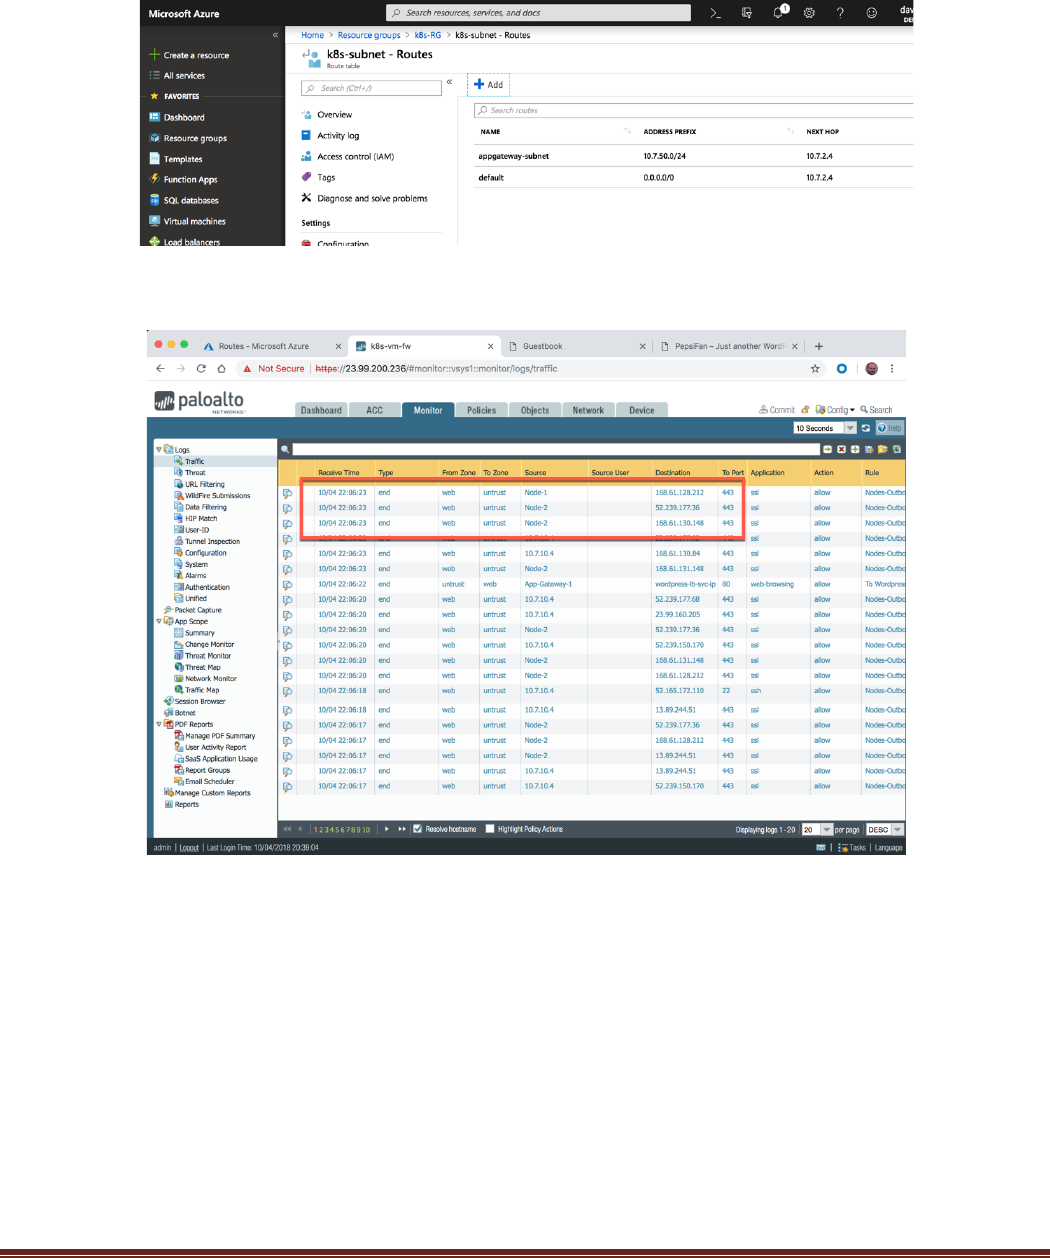The image size is (1050, 1258).
Task: Click the Palo Alto log filter field
Action: coord(556,450)
